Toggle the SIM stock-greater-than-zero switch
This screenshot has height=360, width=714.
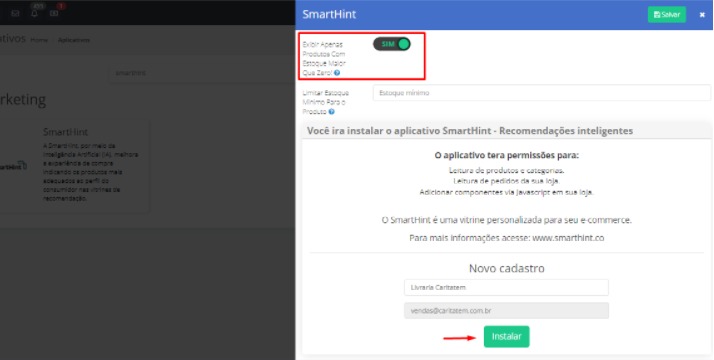pos(392,44)
